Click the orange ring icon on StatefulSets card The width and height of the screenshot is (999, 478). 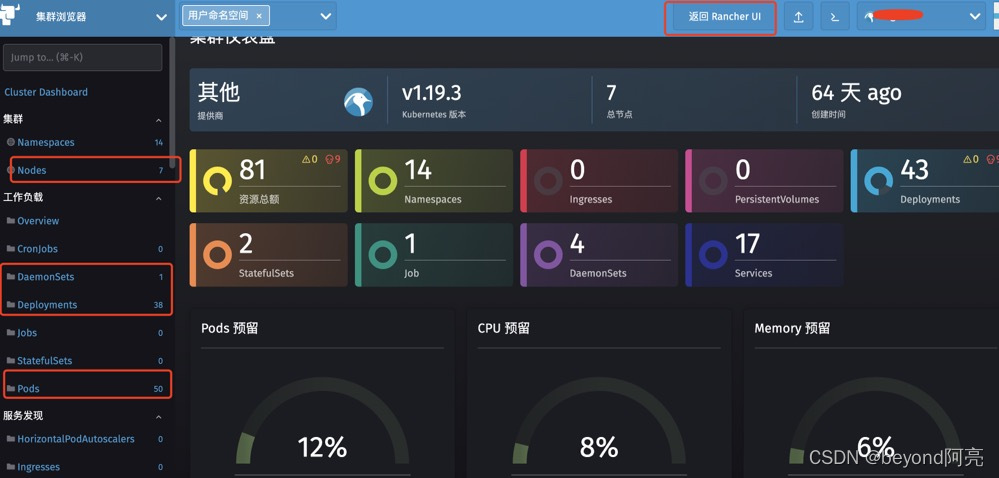[217, 255]
